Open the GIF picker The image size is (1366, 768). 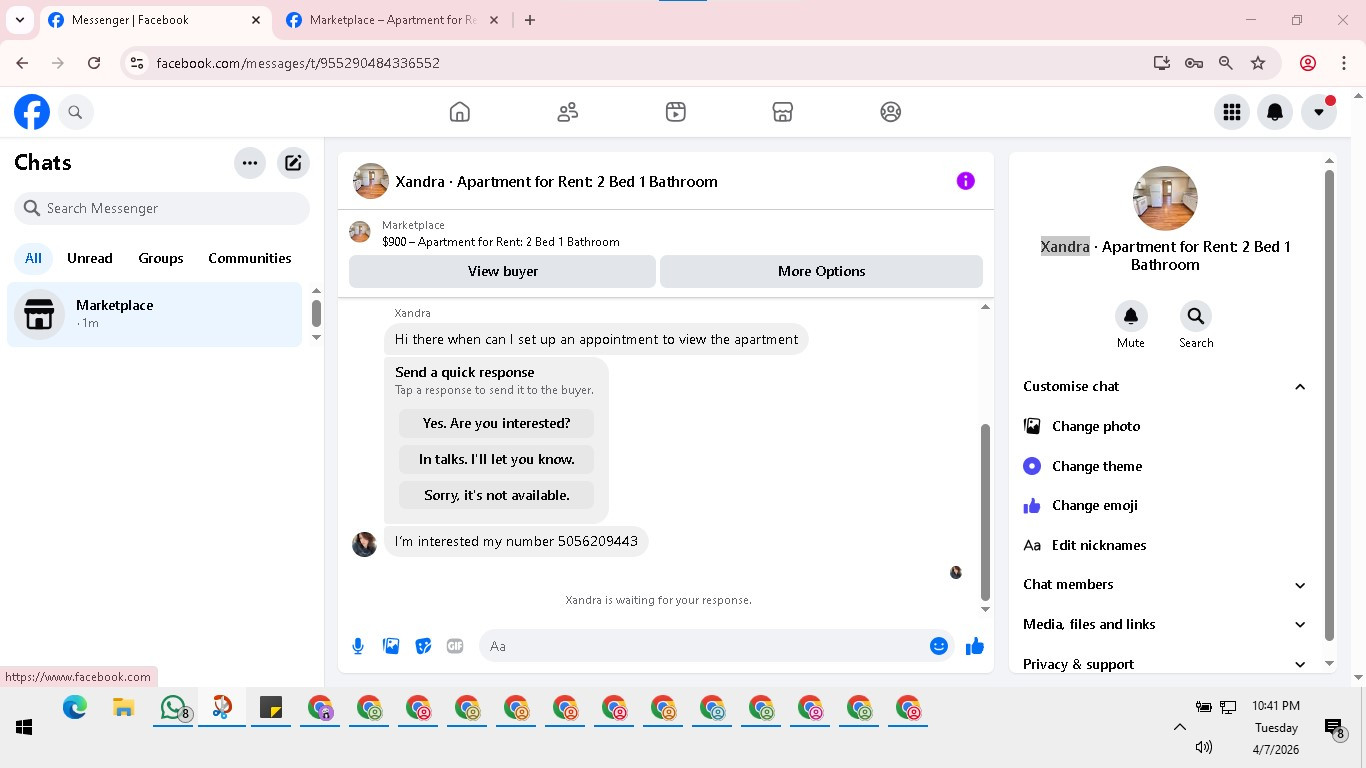455,646
